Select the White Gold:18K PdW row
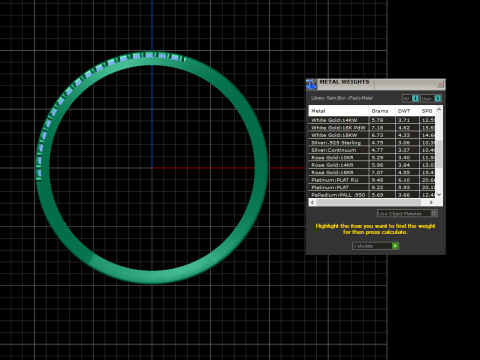 [372, 128]
